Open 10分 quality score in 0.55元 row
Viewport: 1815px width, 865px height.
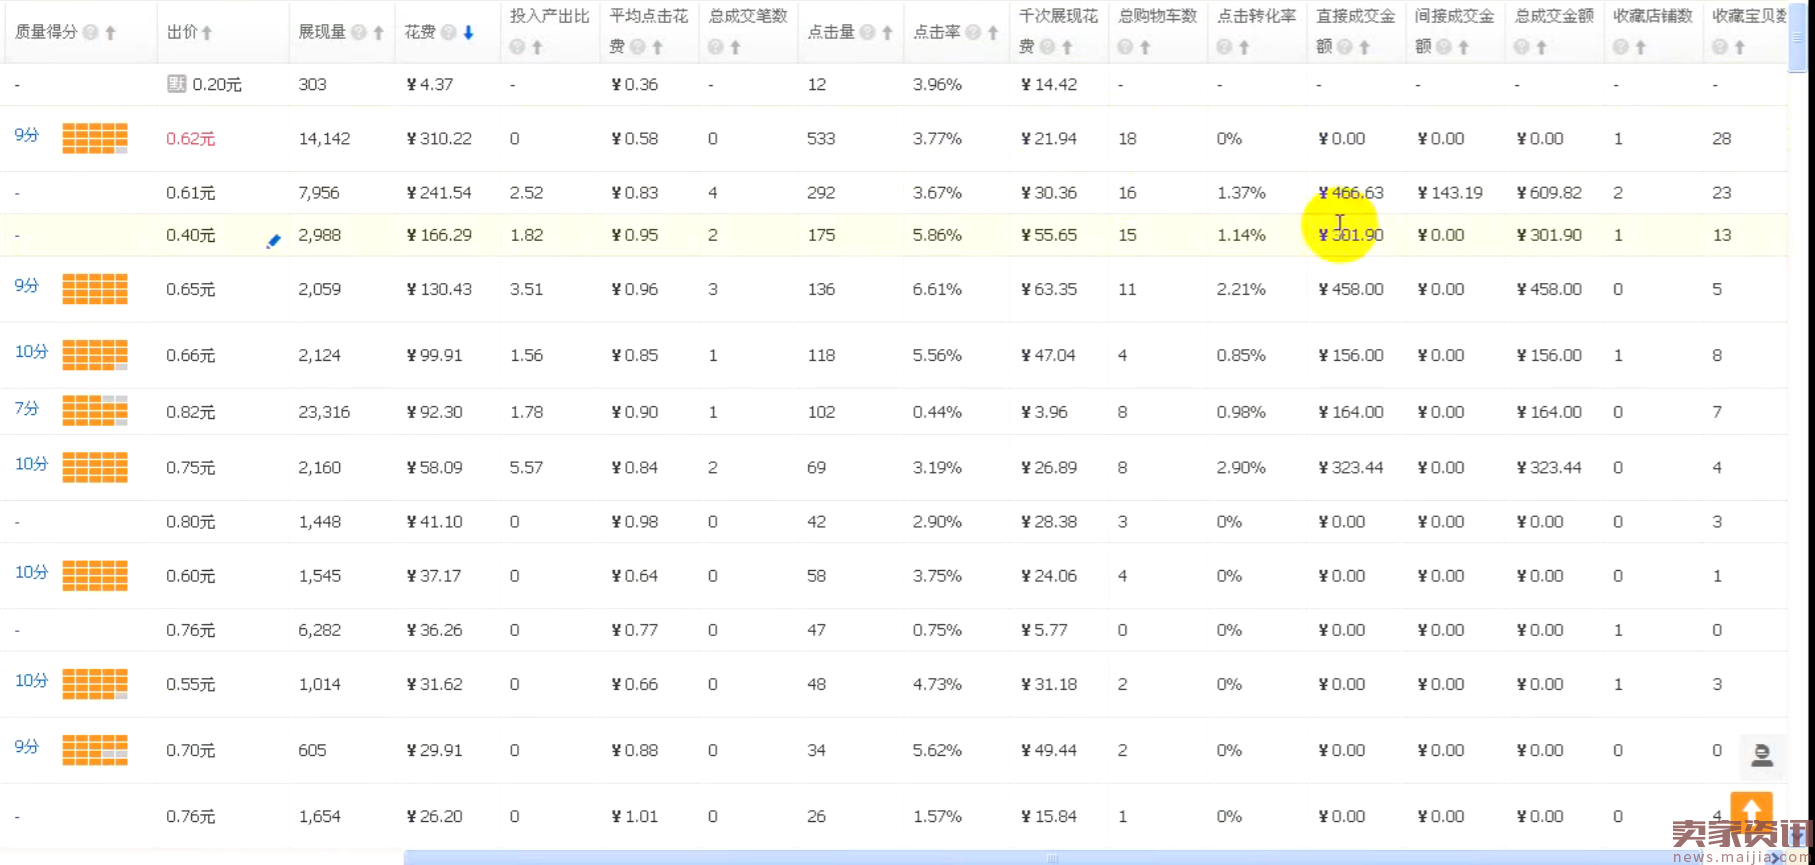tap(31, 681)
